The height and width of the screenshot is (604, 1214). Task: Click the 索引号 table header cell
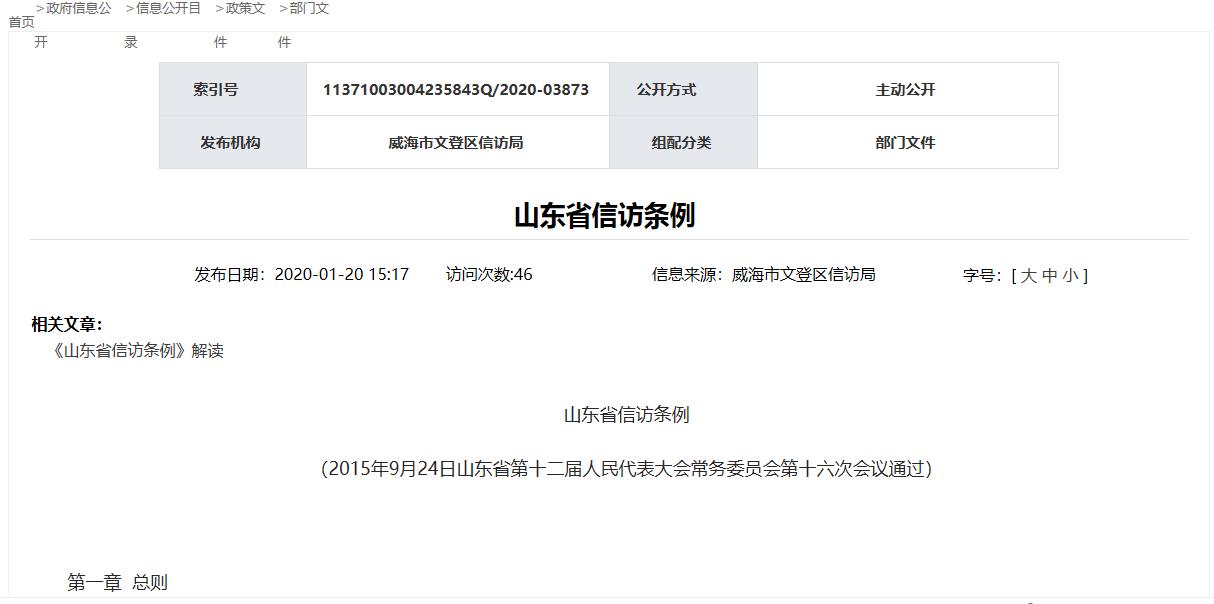[216, 90]
